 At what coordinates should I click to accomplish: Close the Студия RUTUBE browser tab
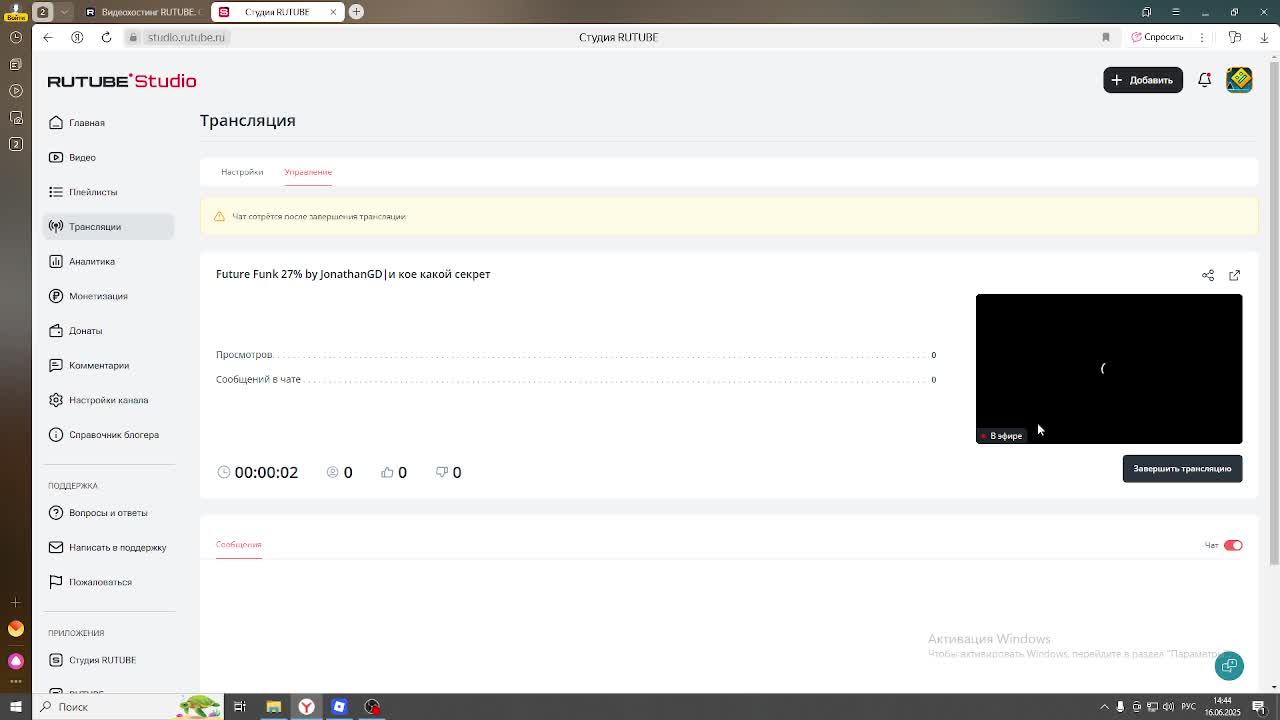tap(333, 12)
